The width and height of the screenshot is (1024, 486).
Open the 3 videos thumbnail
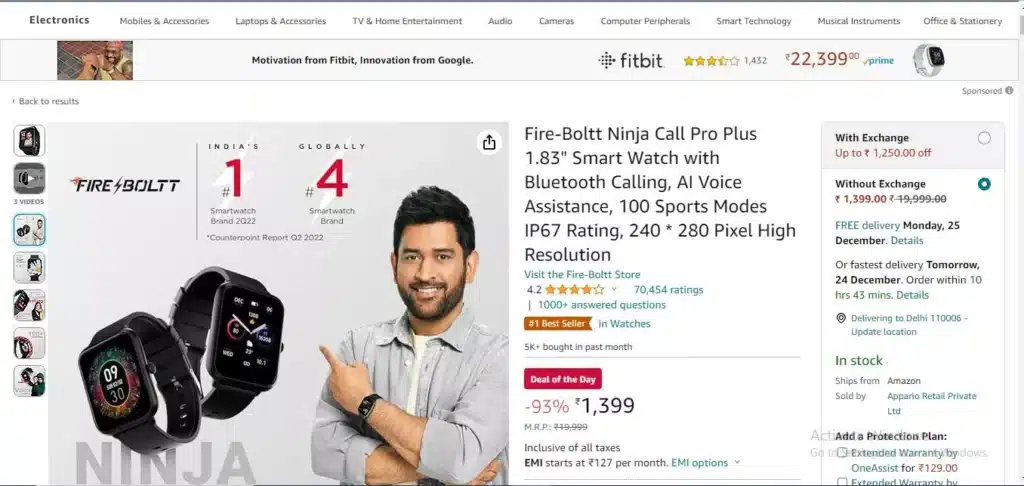point(29,179)
